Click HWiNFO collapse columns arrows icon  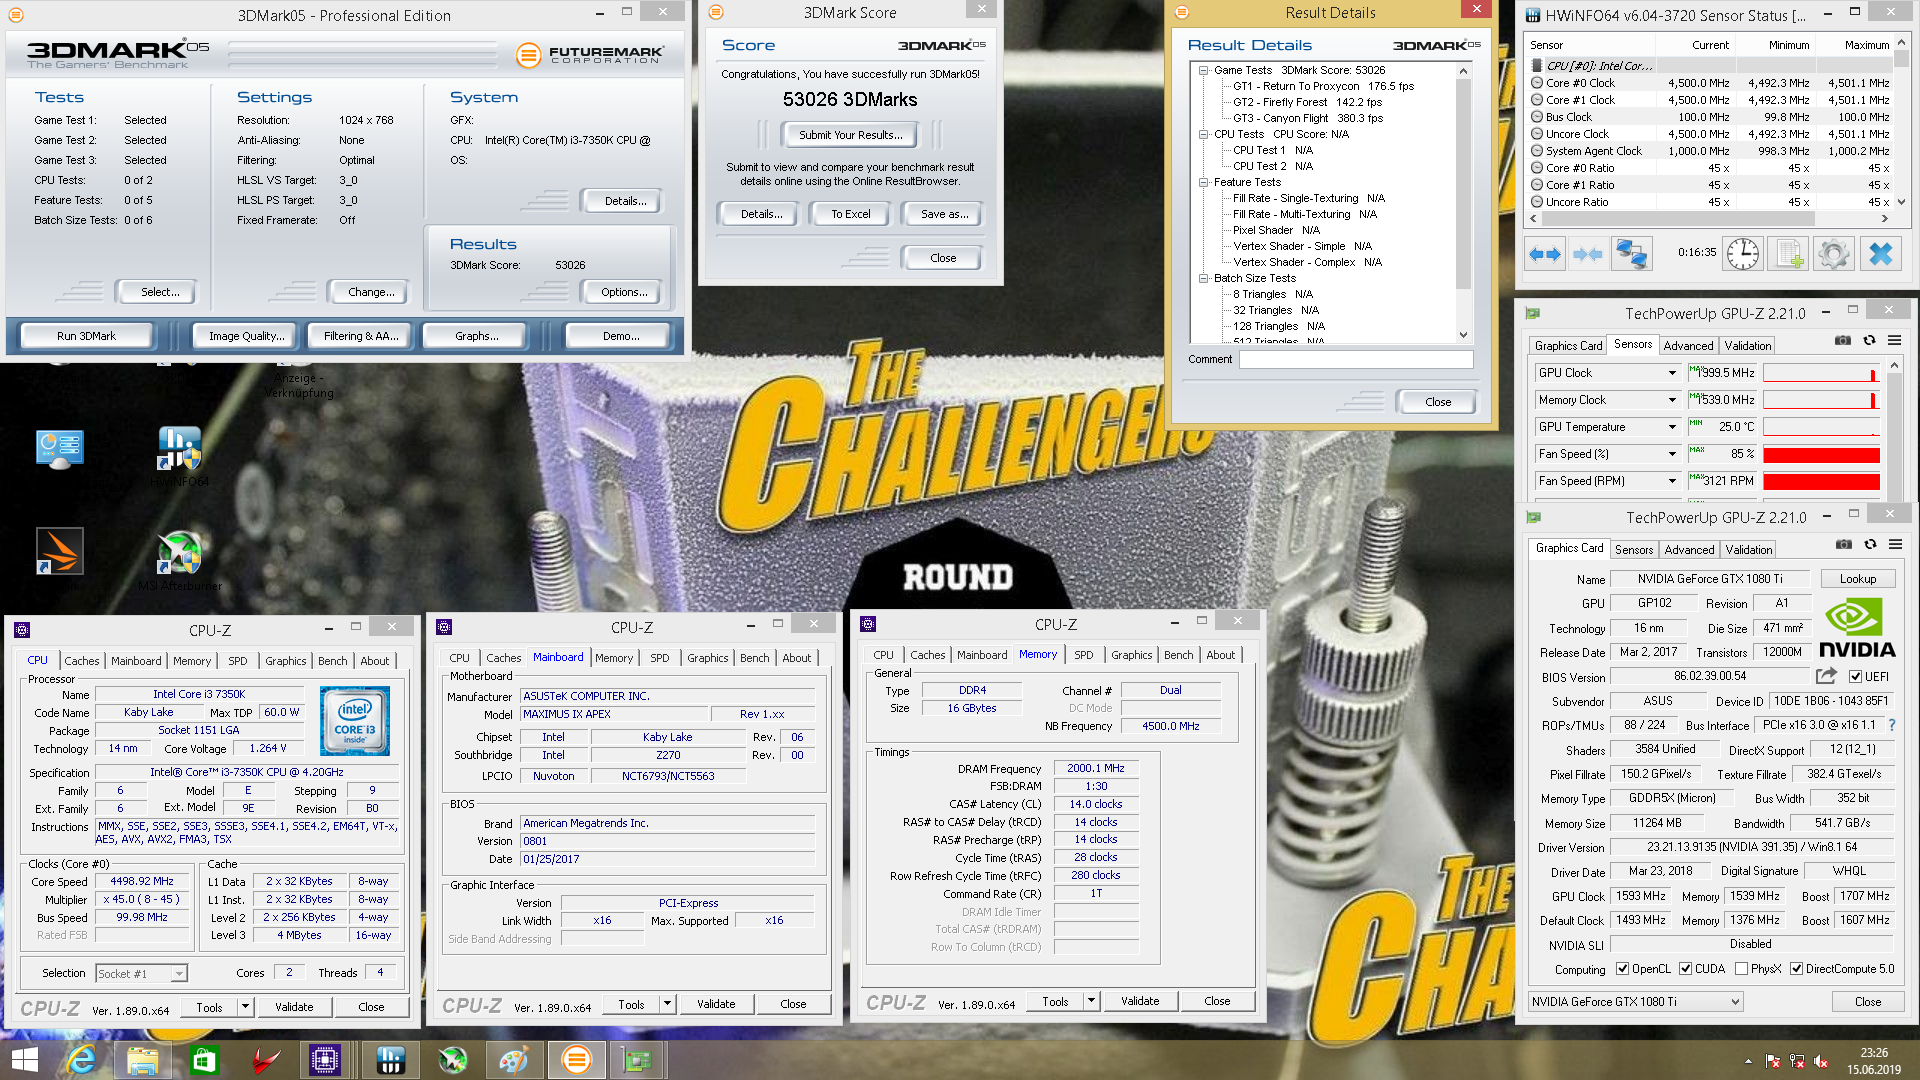point(1587,254)
